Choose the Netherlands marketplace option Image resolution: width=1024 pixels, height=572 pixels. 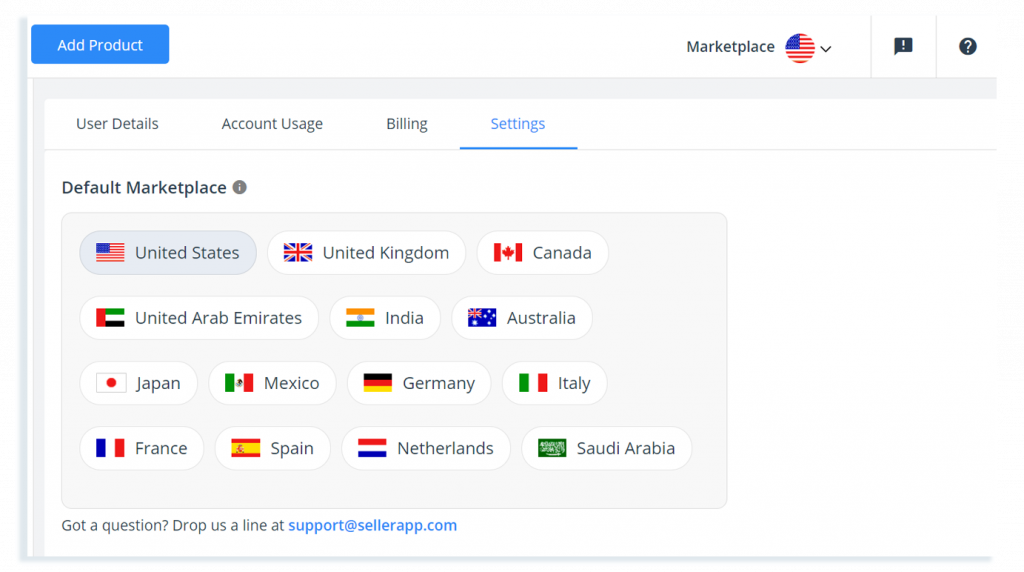[x=426, y=449]
